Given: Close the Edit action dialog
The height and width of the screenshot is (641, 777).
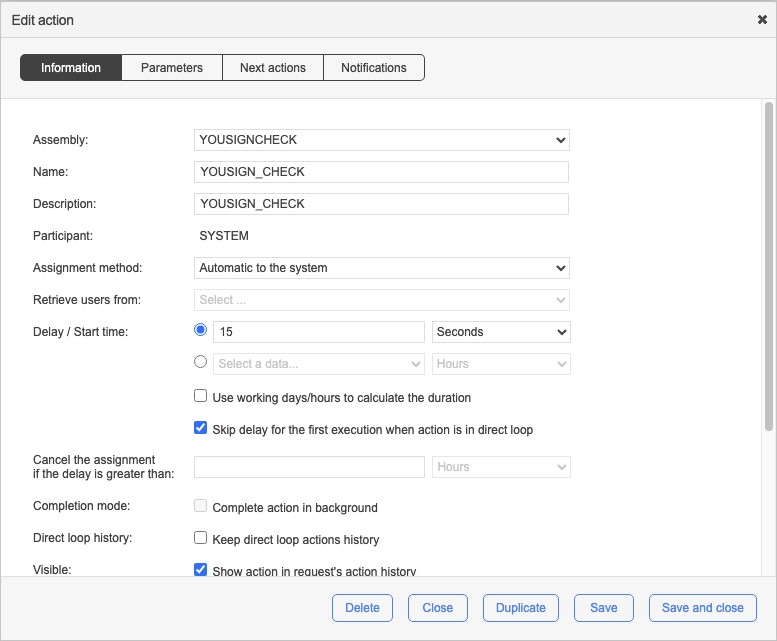Looking at the screenshot, I should click(762, 20).
